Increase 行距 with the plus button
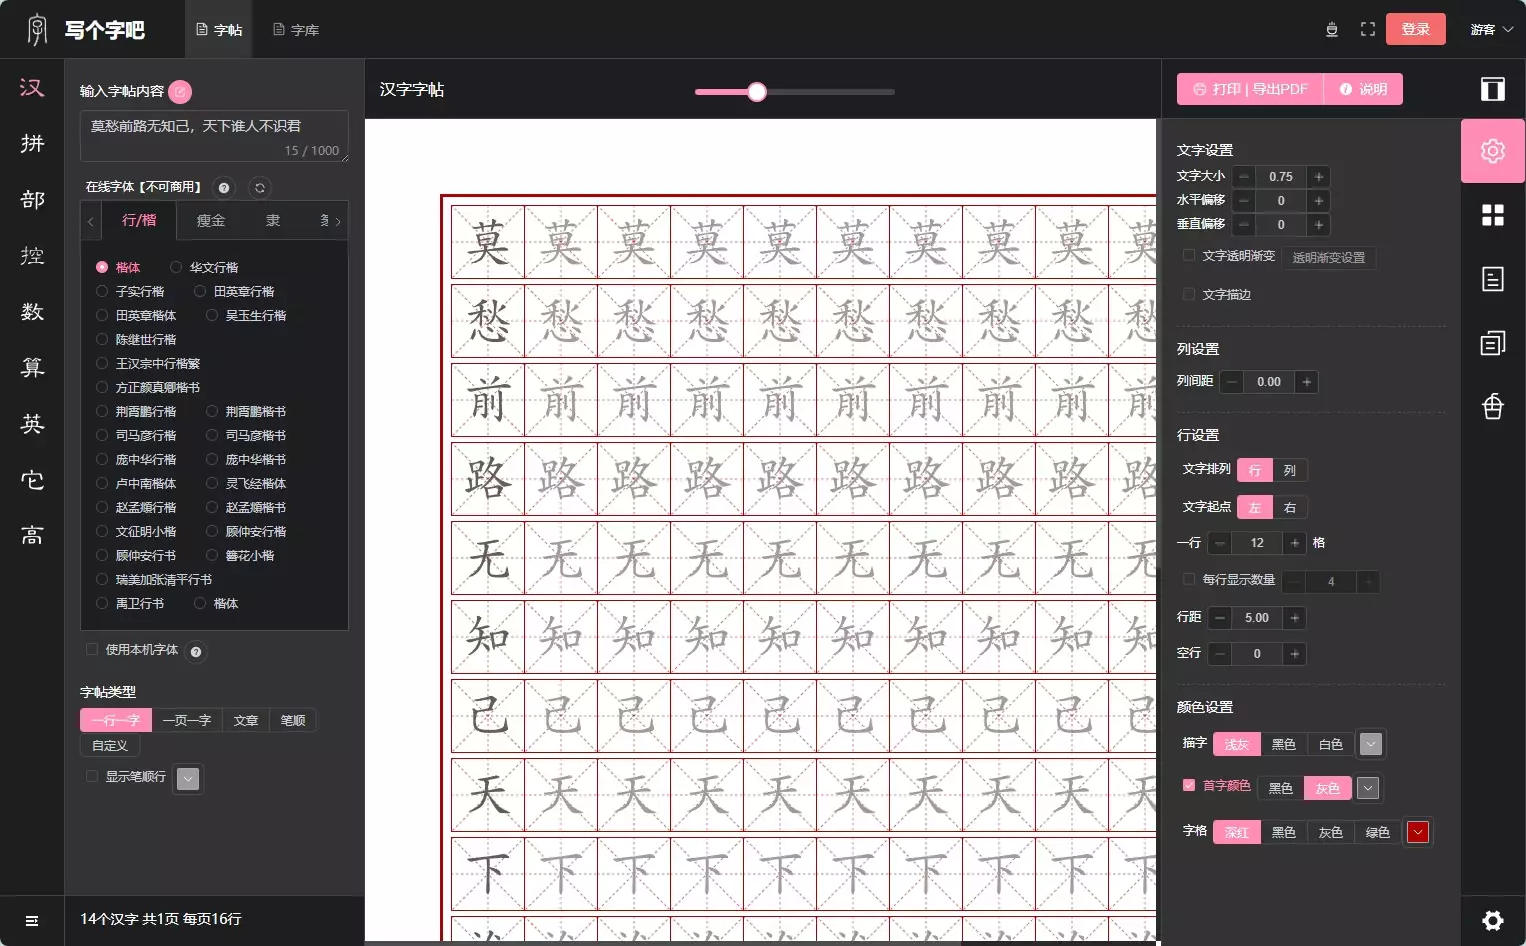The image size is (1526, 946). 1295,618
